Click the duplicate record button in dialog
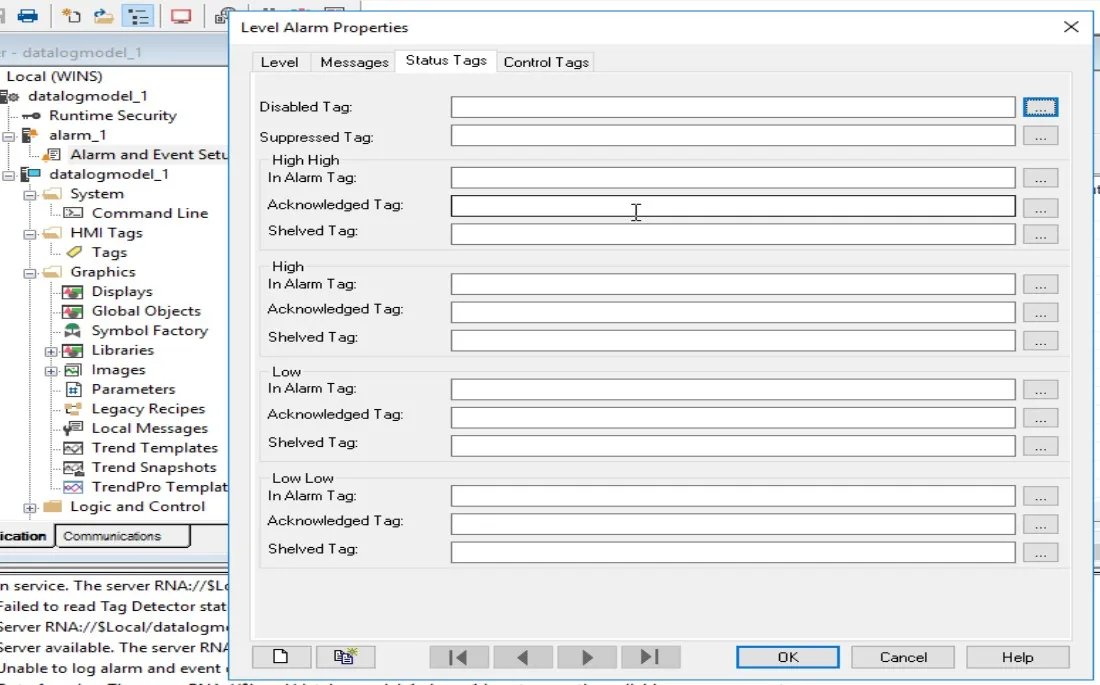The height and width of the screenshot is (685, 1100). pyautogui.click(x=345, y=657)
